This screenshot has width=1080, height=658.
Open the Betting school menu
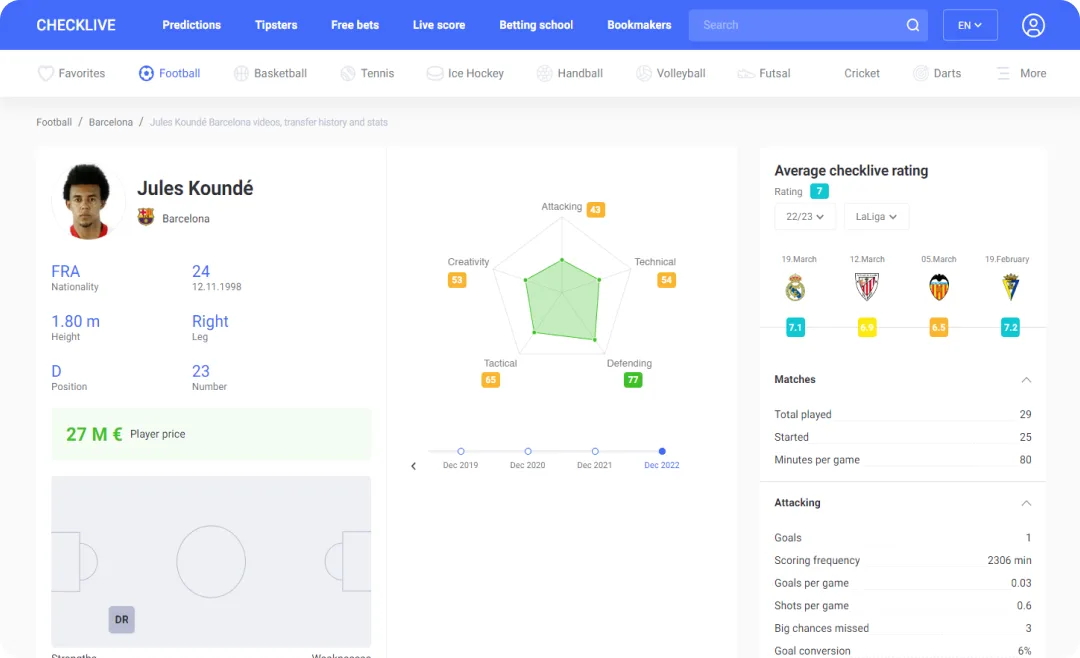536,25
